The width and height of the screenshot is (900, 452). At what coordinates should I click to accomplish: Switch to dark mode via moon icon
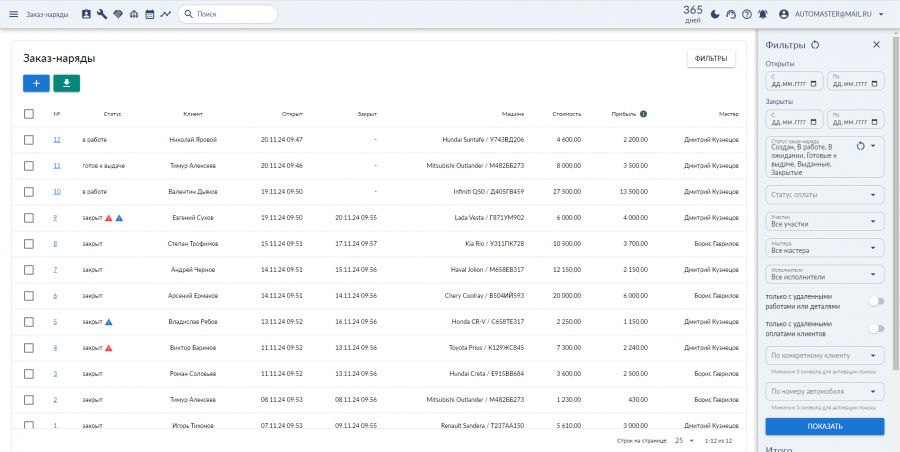point(715,15)
